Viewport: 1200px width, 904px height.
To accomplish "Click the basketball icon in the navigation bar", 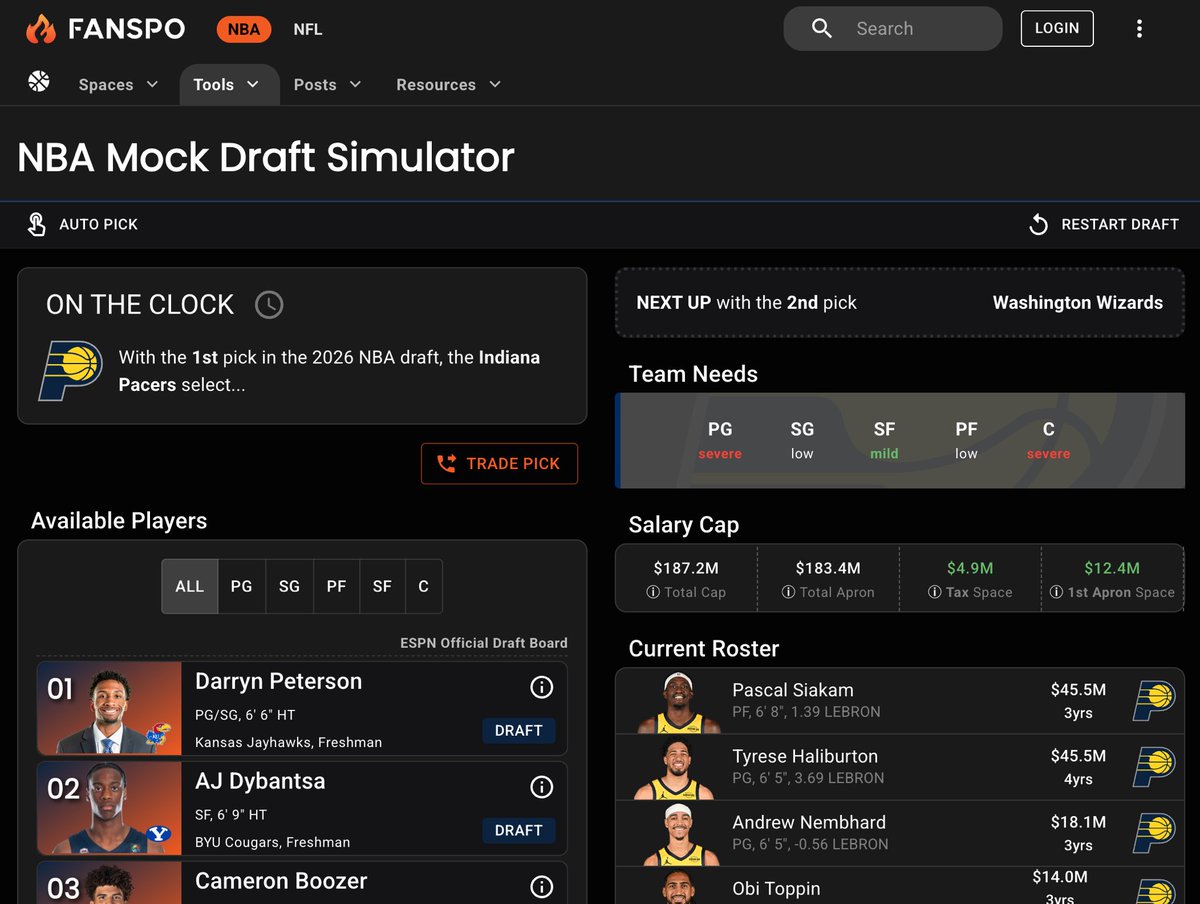I will [38, 84].
